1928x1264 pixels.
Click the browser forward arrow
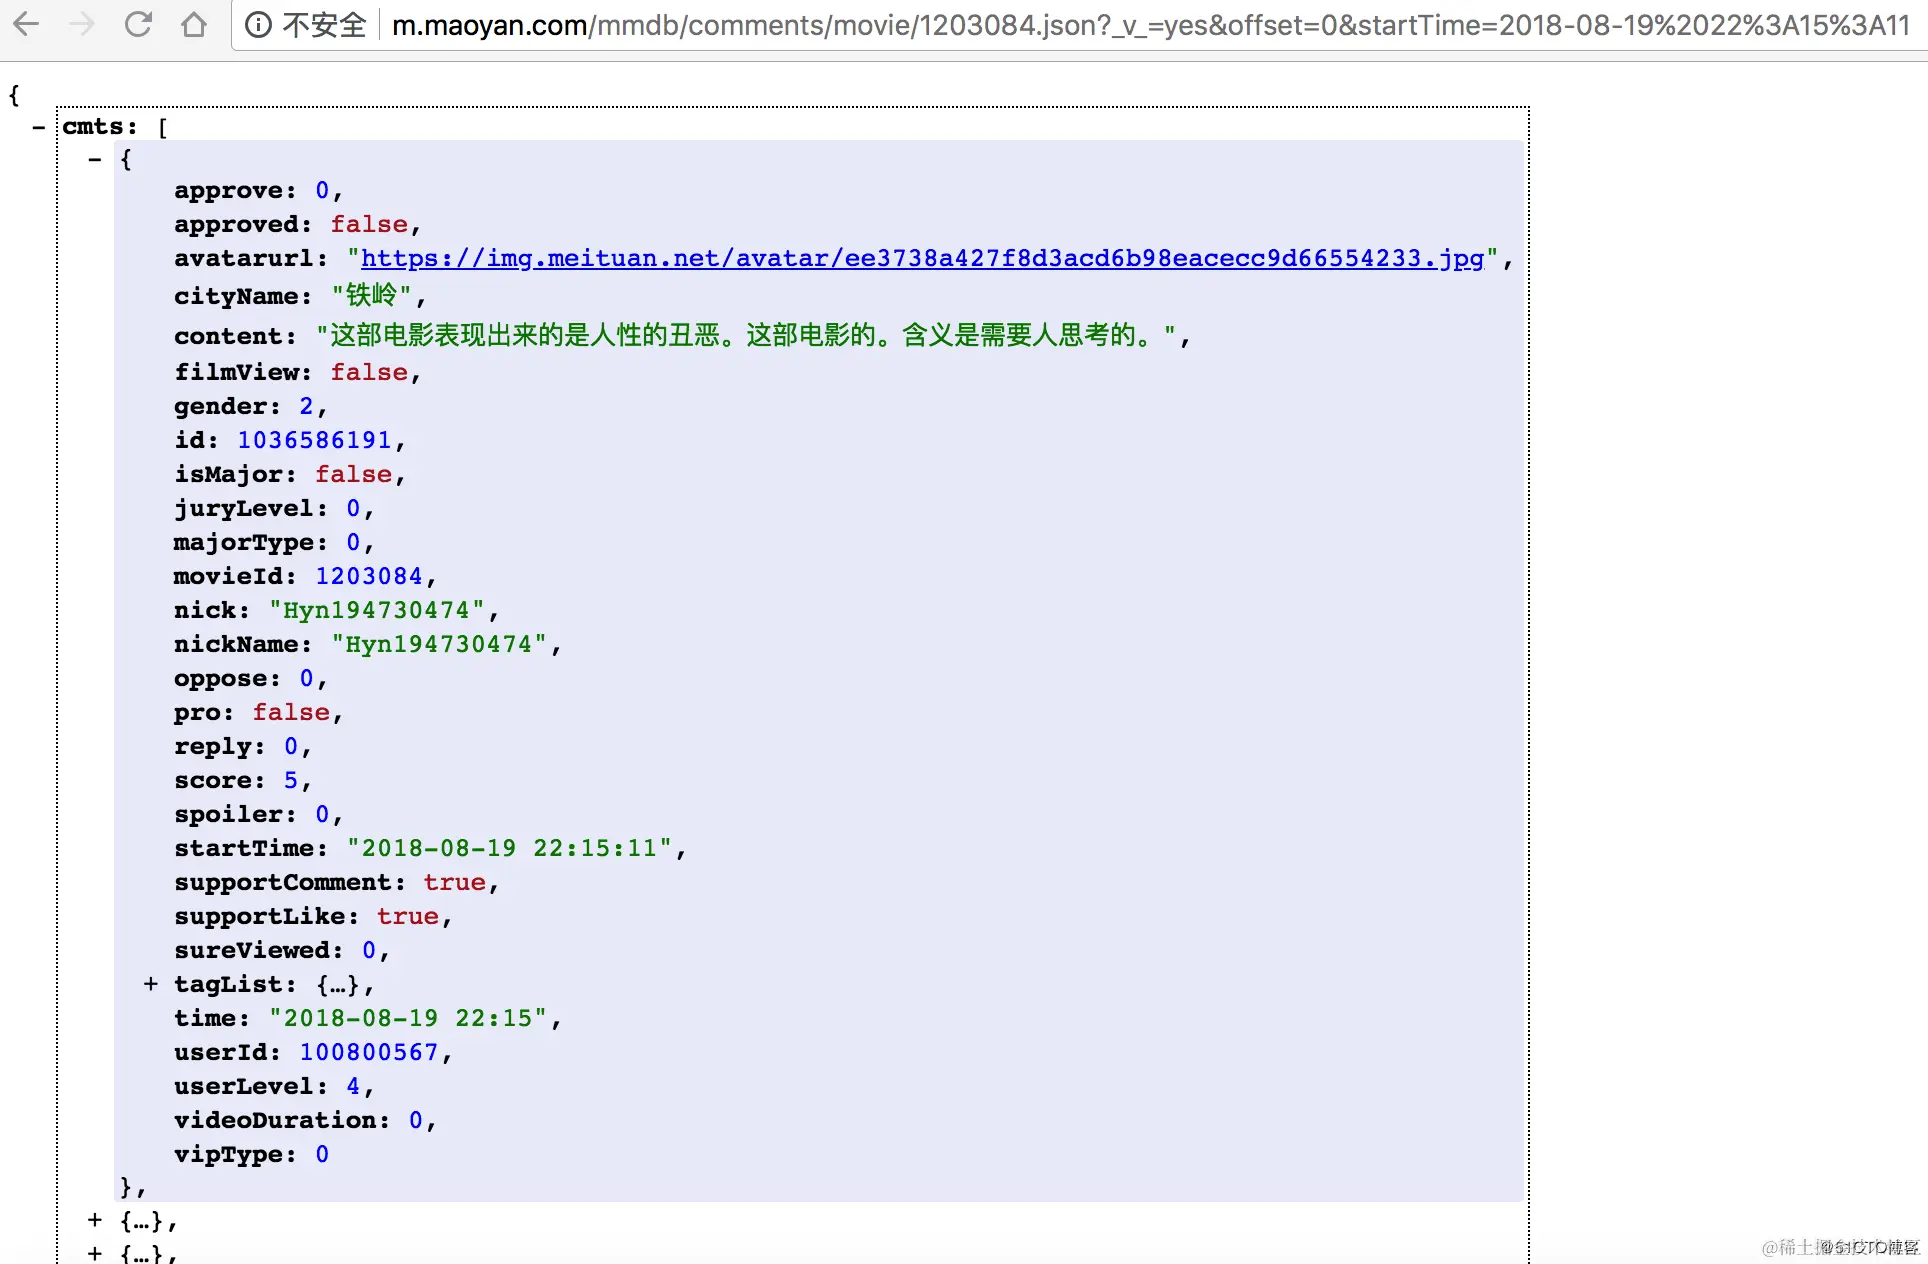pos(82,24)
